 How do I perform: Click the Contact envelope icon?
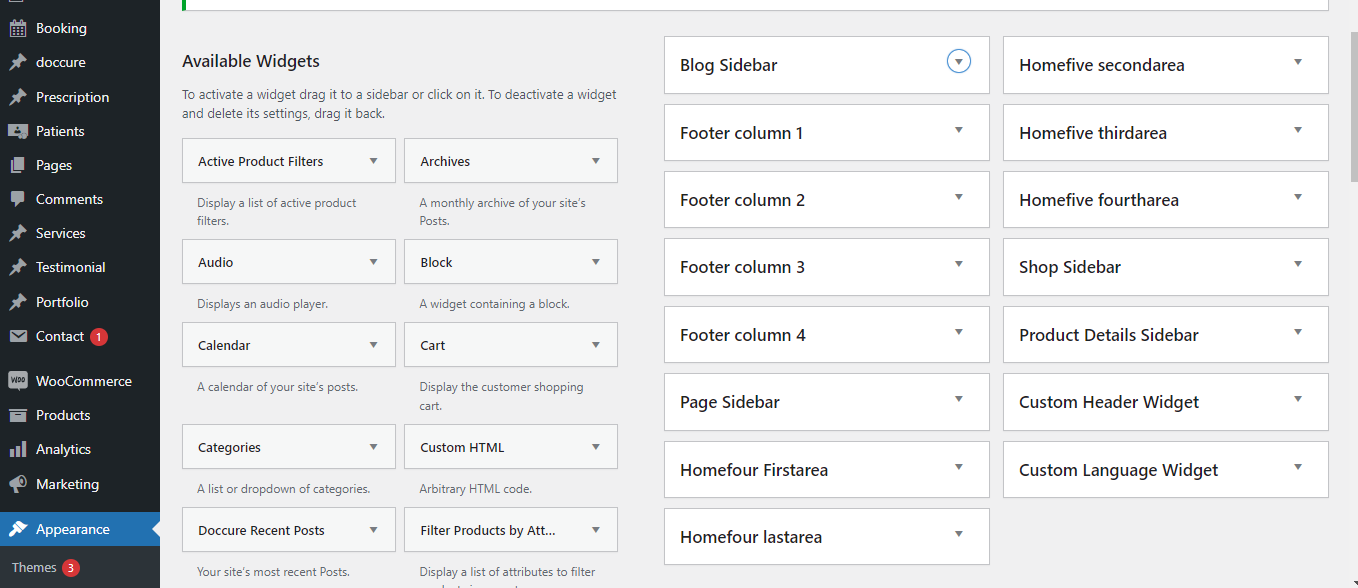tap(18, 336)
